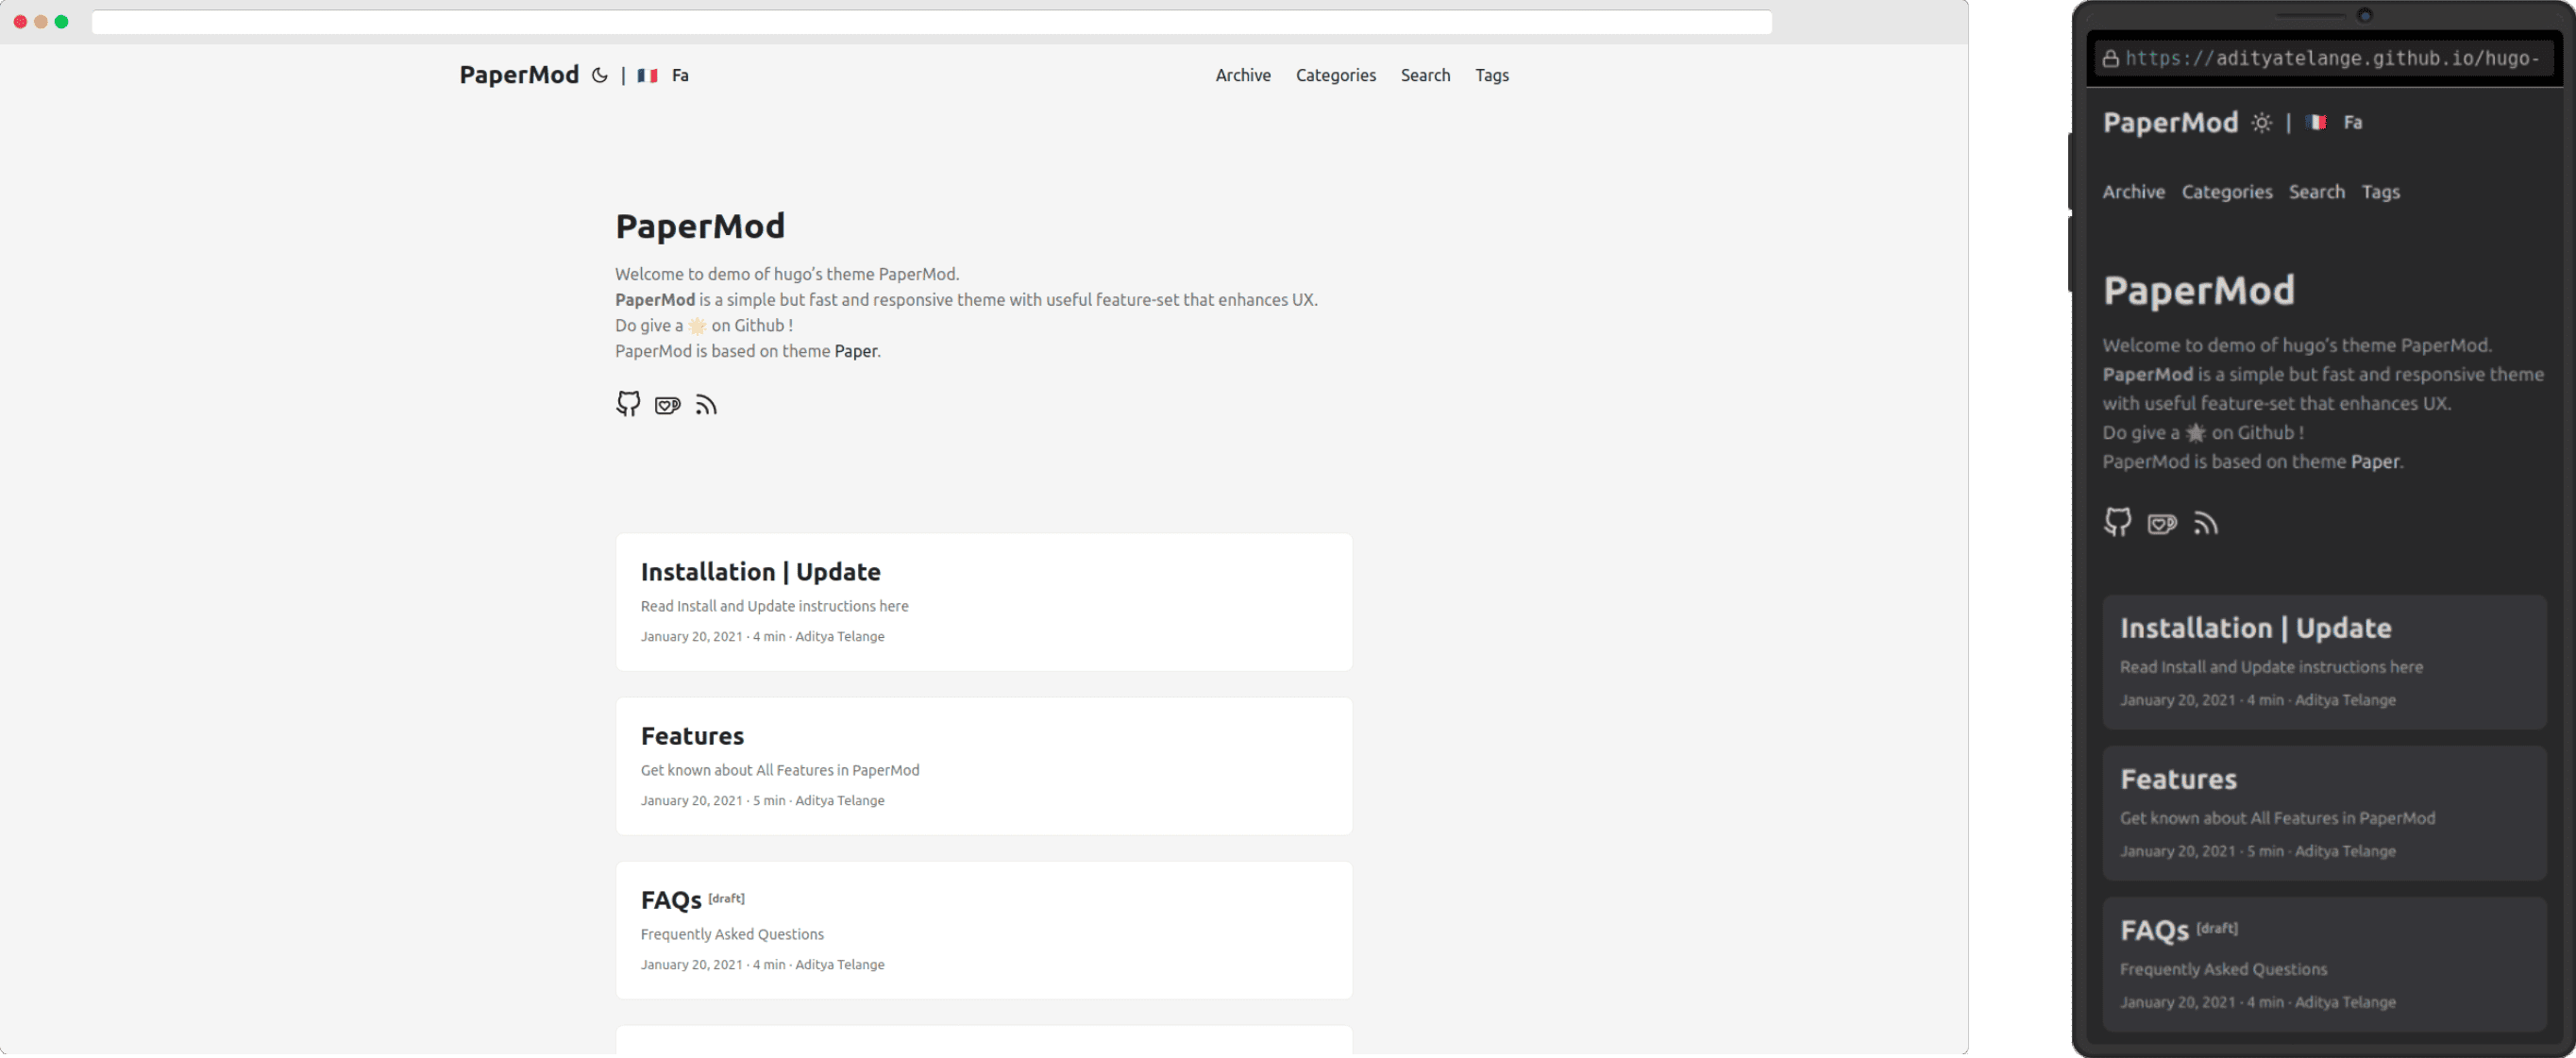Click the French flag icon in mobile header
Image resolution: width=2576 pixels, height=1058 pixels.
click(2317, 122)
